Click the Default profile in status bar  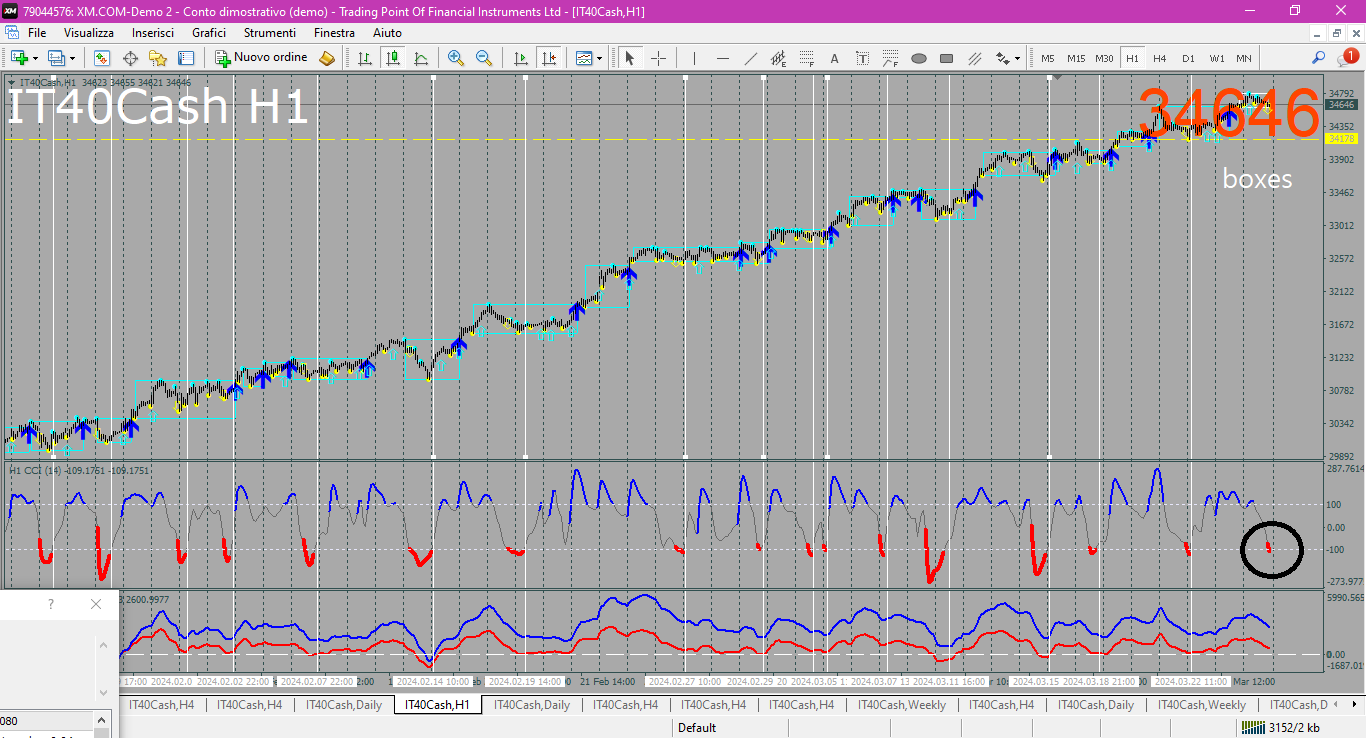[x=697, y=728]
